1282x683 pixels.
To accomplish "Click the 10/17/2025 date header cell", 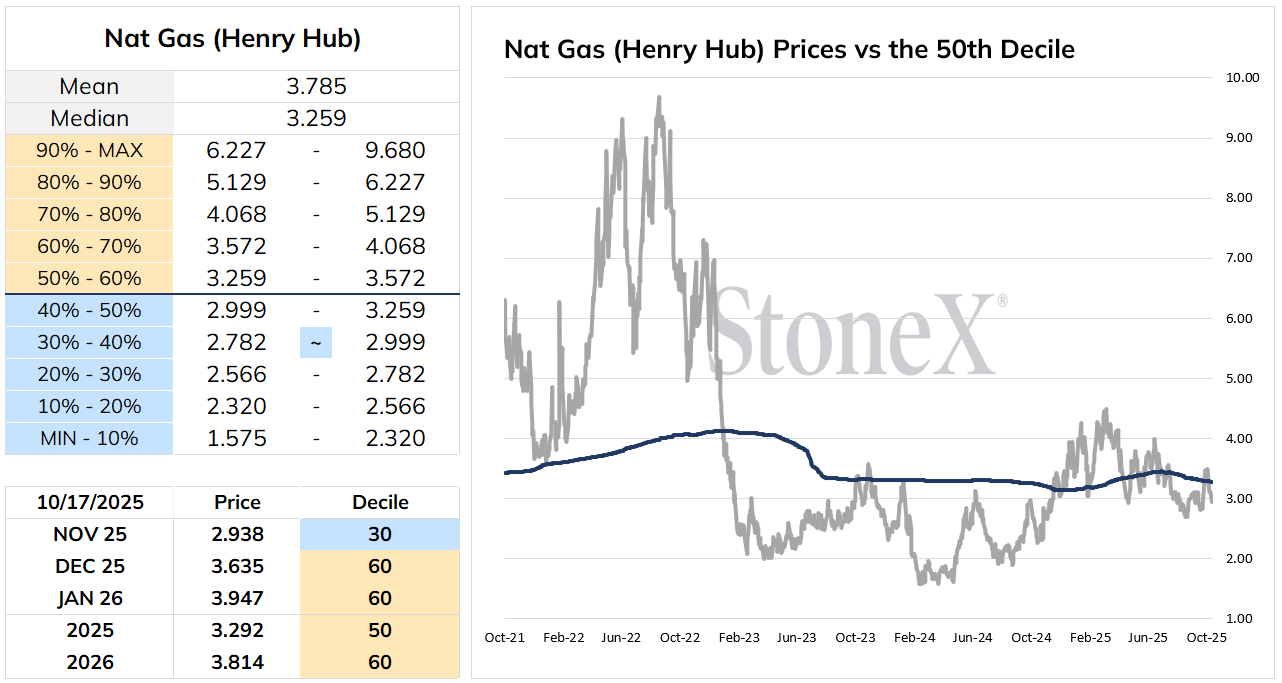I will click(90, 502).
